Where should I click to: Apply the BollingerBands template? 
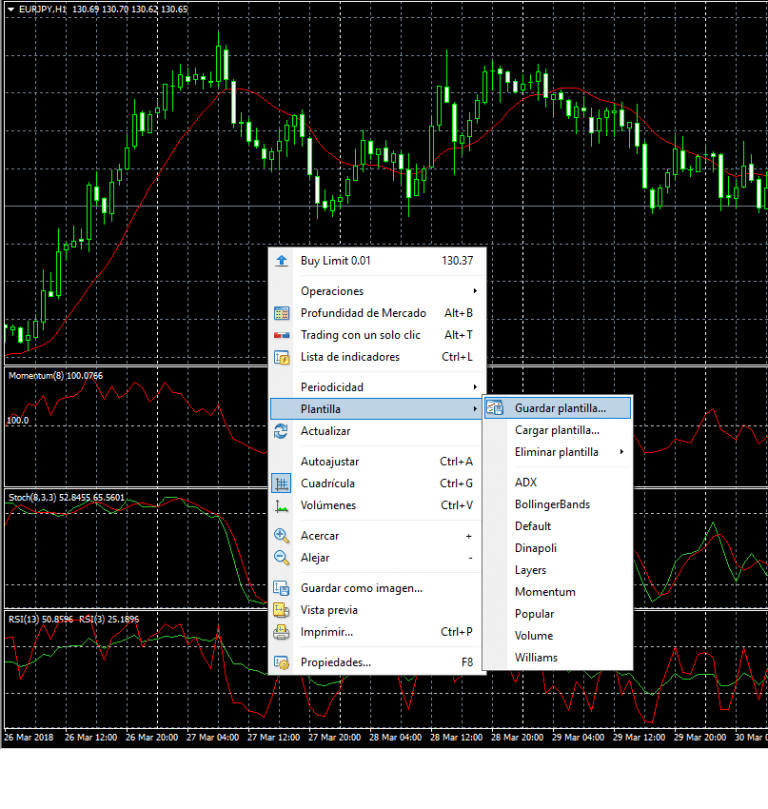click(x=558, y=505)
